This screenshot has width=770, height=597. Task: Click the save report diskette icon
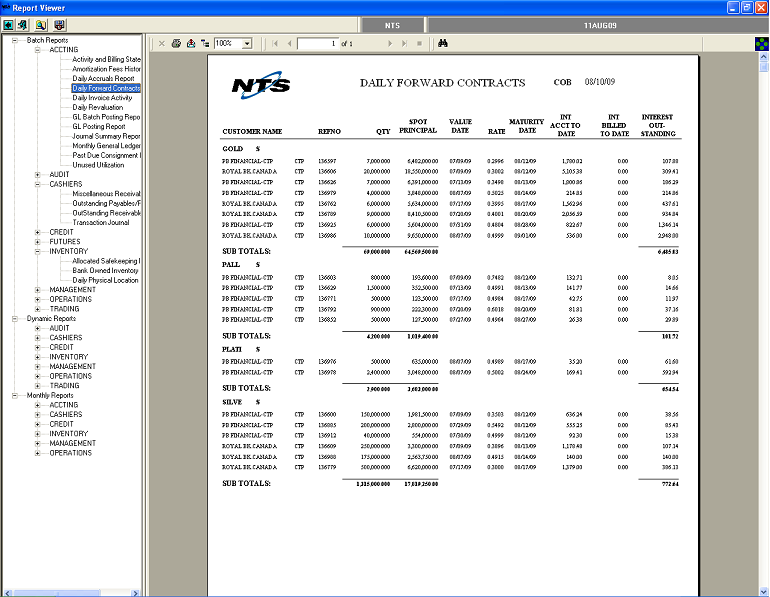[x=59, y=25]
